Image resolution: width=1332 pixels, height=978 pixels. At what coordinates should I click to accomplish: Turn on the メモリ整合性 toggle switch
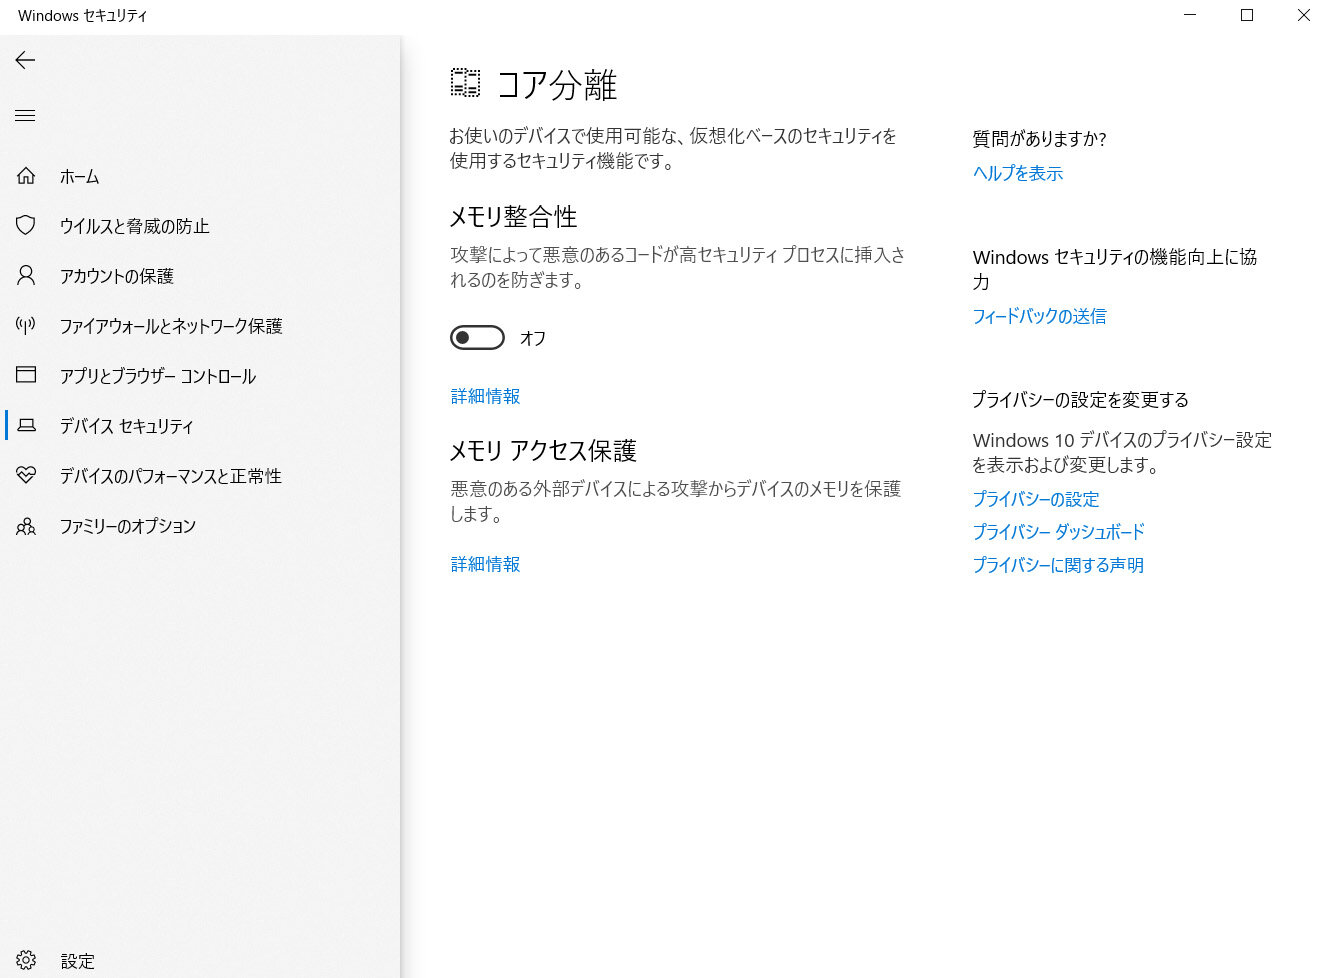point(477,338)
